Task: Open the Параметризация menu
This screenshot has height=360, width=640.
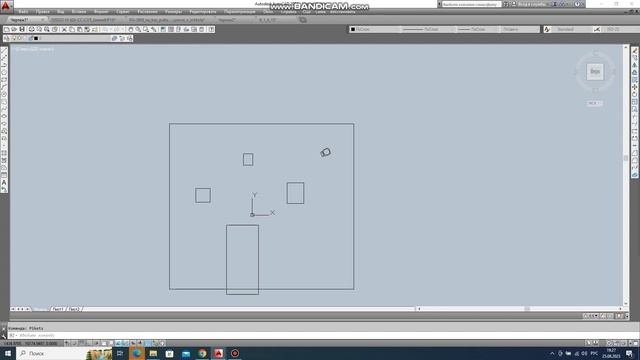Action: [x=240, y=12]
